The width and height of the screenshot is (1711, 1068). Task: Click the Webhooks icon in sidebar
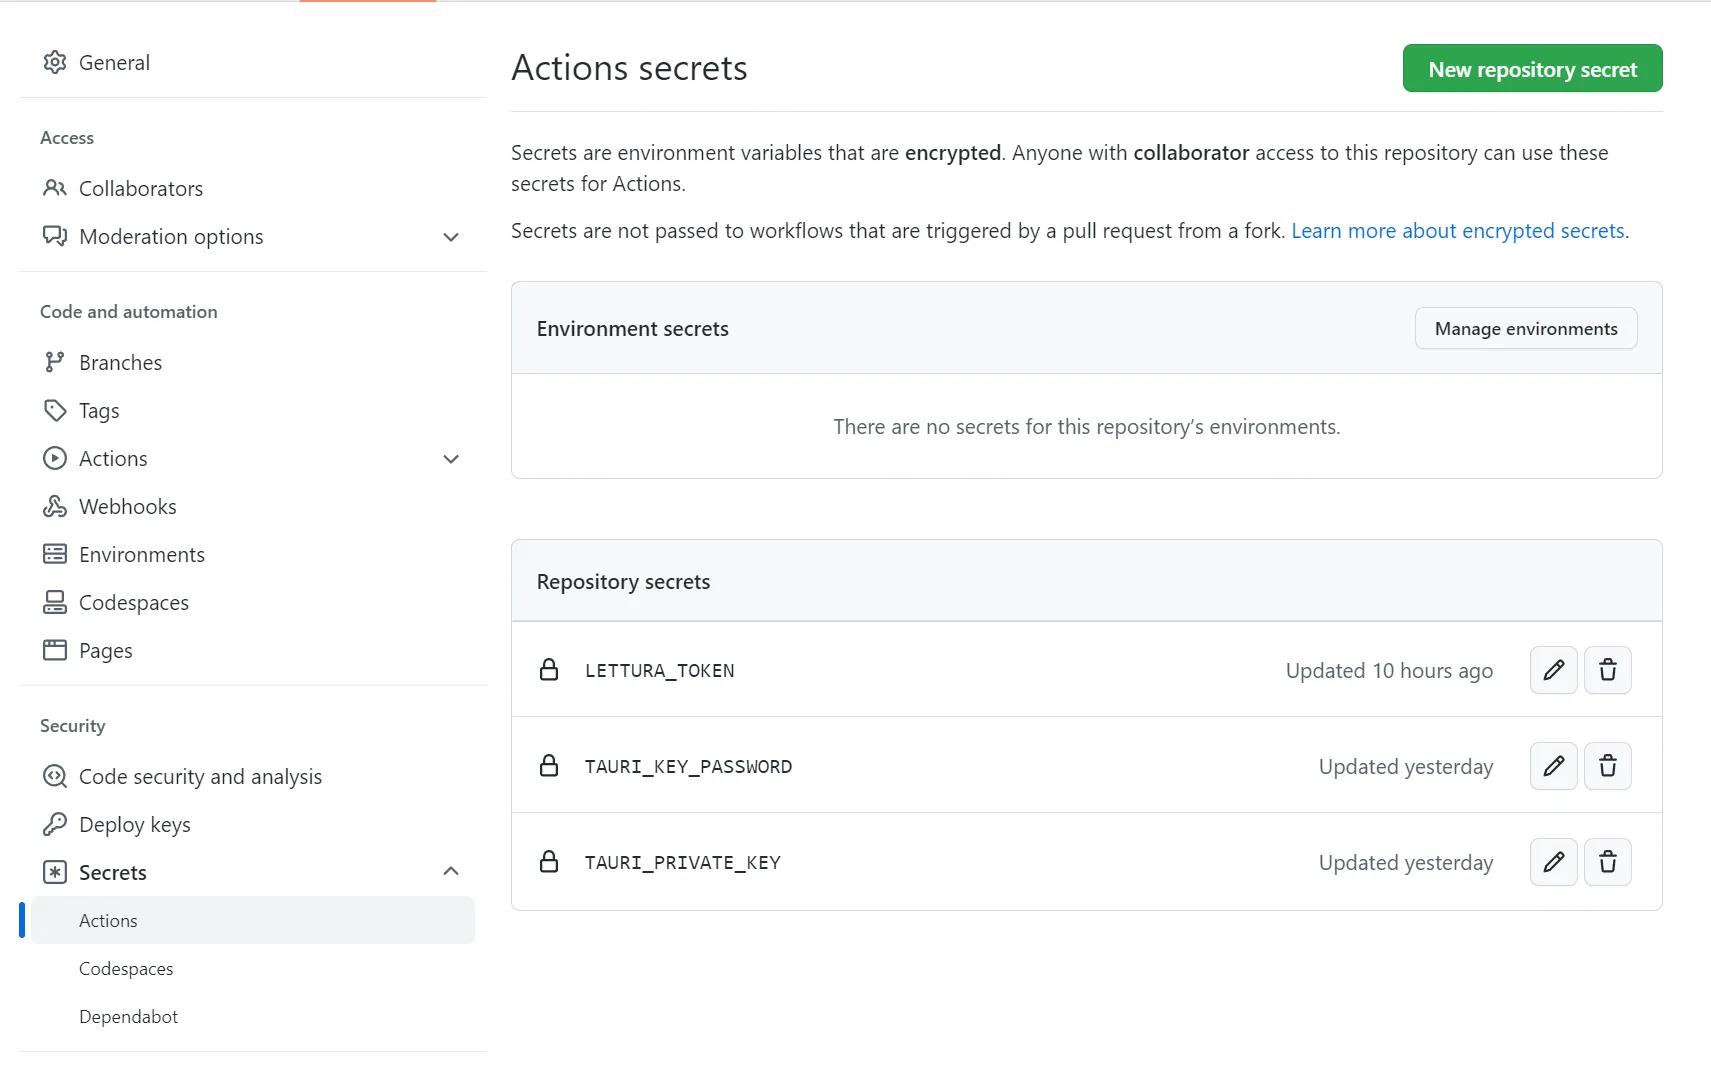[x=55, y=507]
